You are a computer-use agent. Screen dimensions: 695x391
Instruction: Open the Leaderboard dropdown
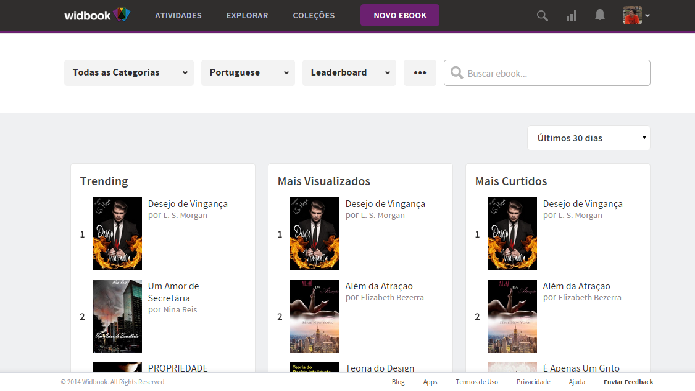pos(349,73)
